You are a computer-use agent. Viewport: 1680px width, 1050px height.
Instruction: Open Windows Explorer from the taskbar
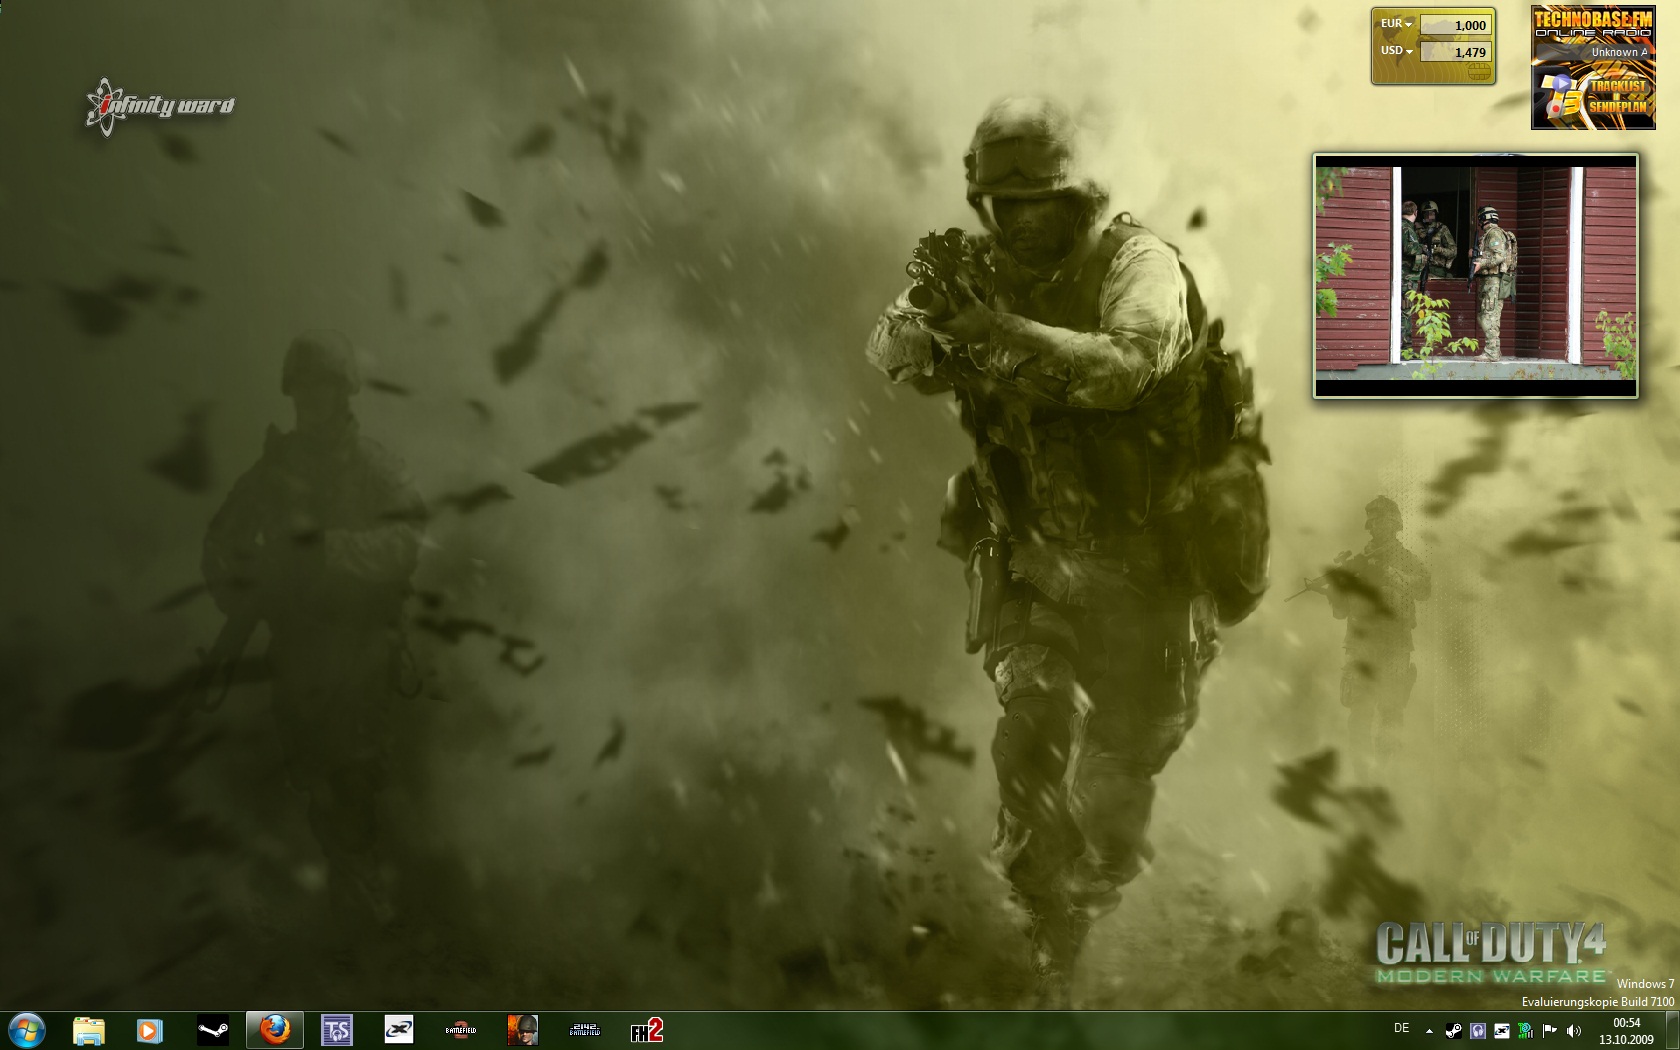(89, 1030)
